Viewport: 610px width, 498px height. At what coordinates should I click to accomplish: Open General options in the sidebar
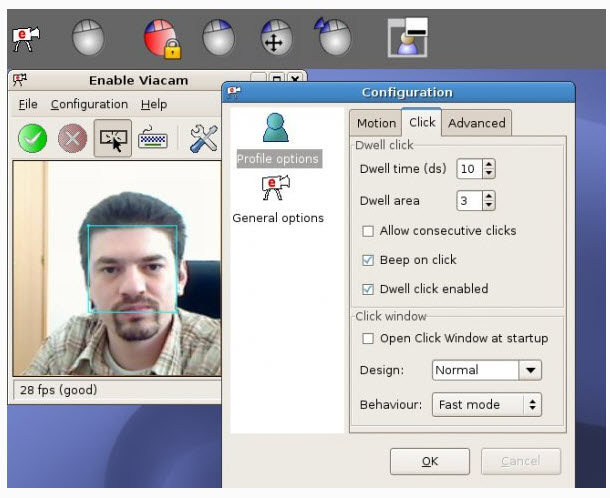pyautogui.click(x=277, y=217)
